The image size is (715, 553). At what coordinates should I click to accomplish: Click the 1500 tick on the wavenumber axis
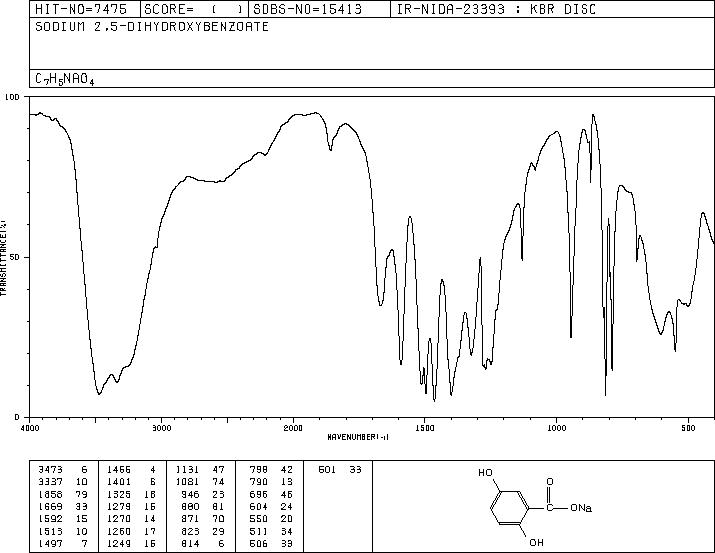point(425,428)
